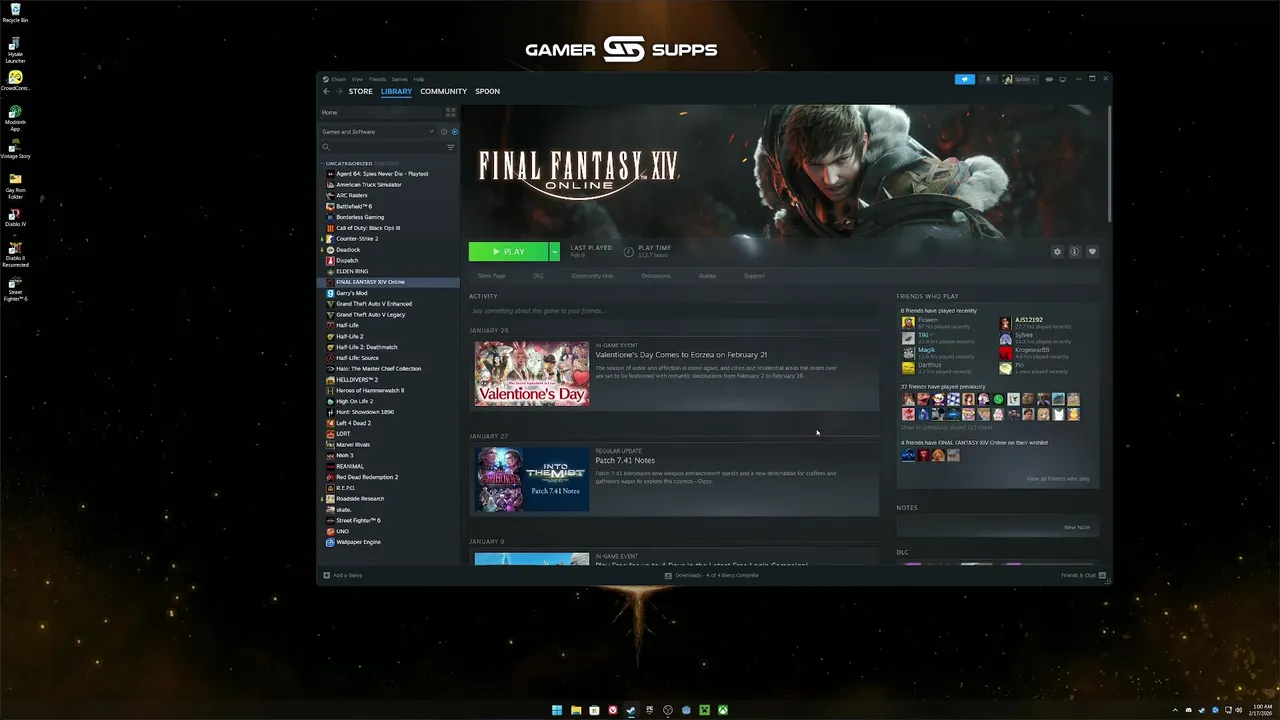The height and width of the screenshot is (720, 1280).
Task: Click the game settings gear icon
Action: point(1057,252)
